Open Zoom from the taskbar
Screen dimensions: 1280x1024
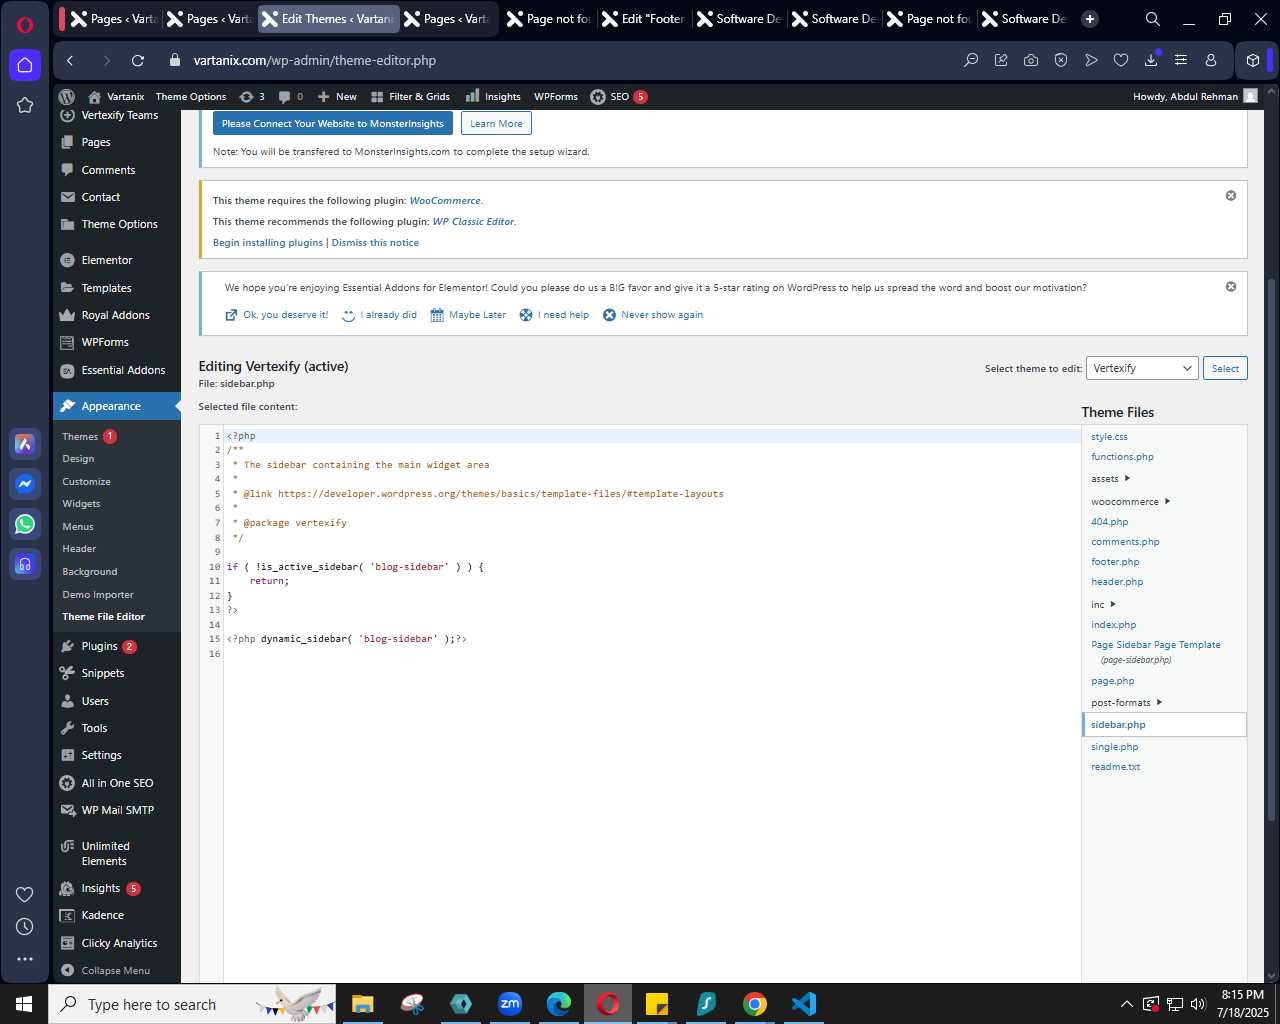coord(510,1004)
